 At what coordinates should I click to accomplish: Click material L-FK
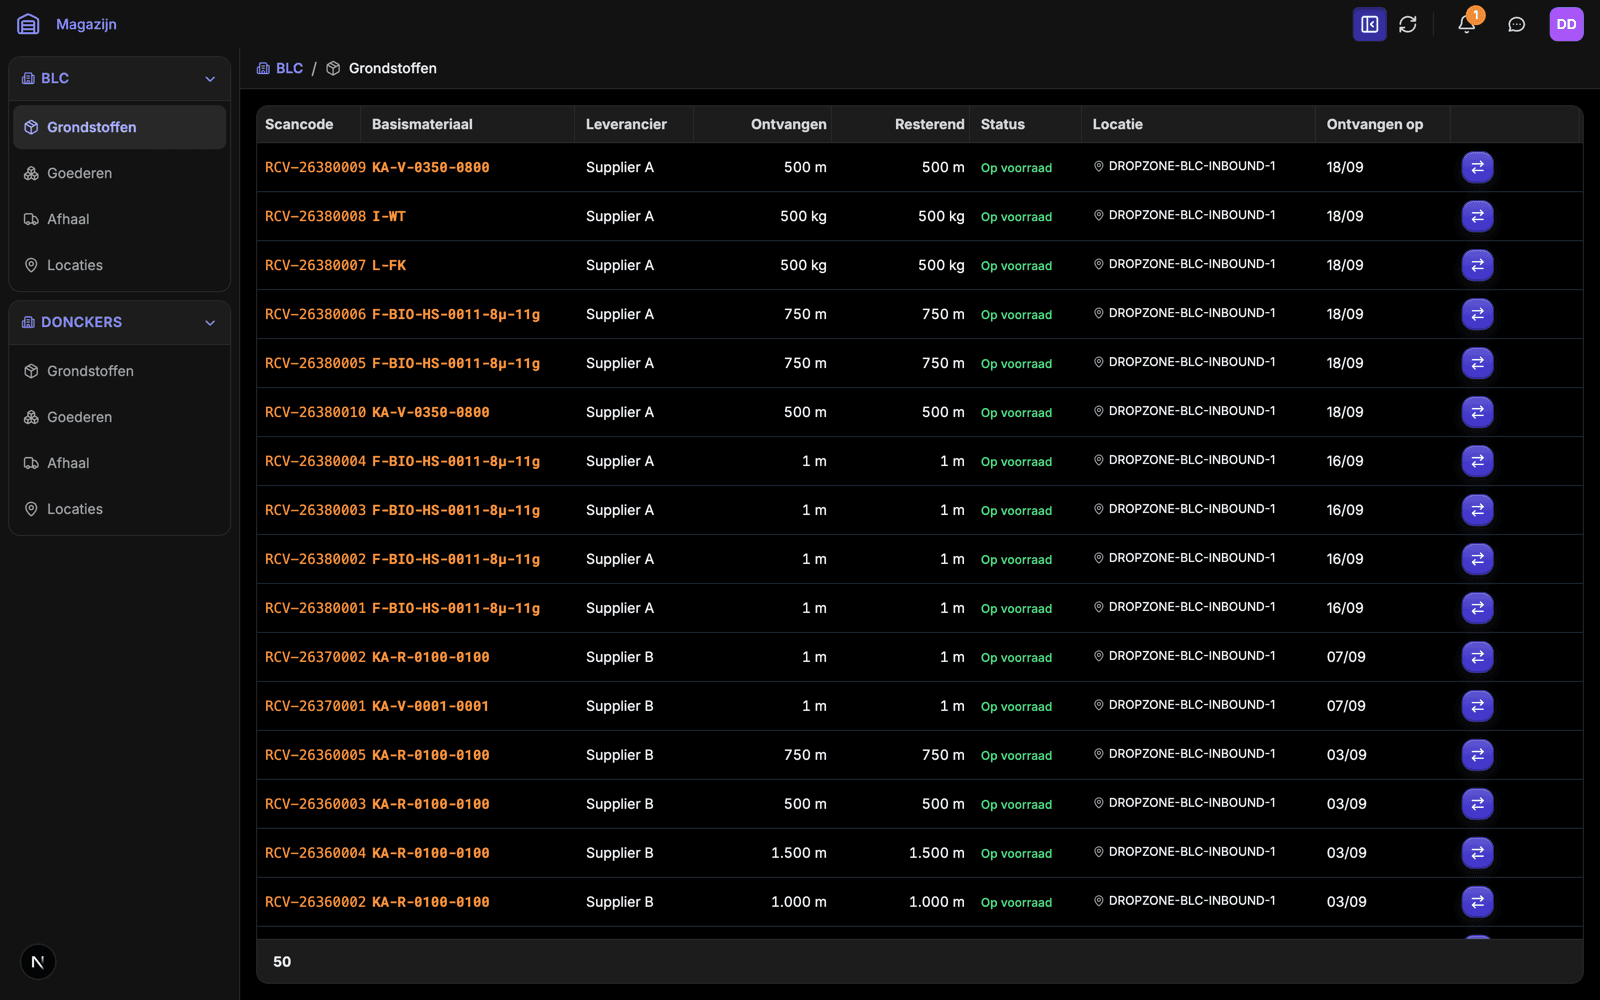(x=389, y=265)
